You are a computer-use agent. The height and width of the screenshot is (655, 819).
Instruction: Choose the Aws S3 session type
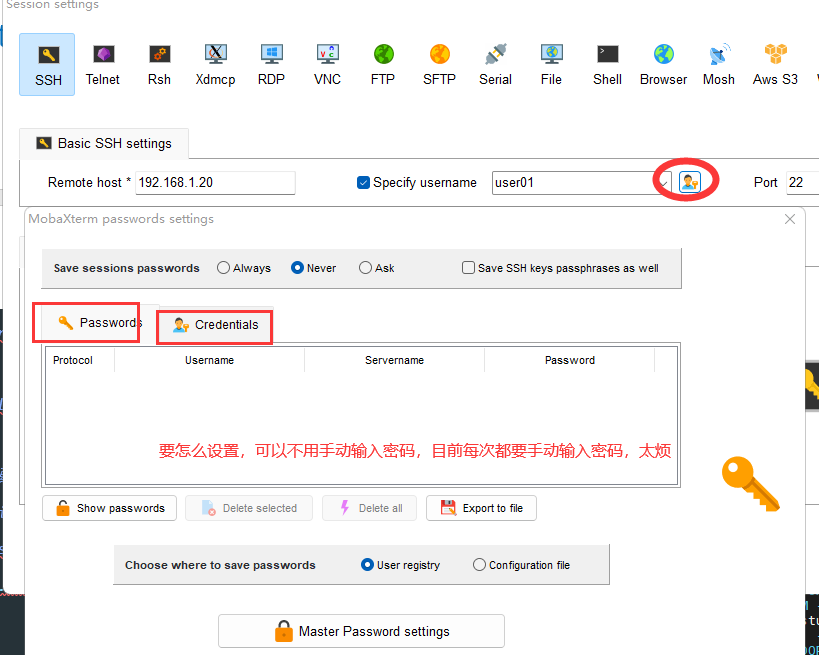click(x=775, y=65)
